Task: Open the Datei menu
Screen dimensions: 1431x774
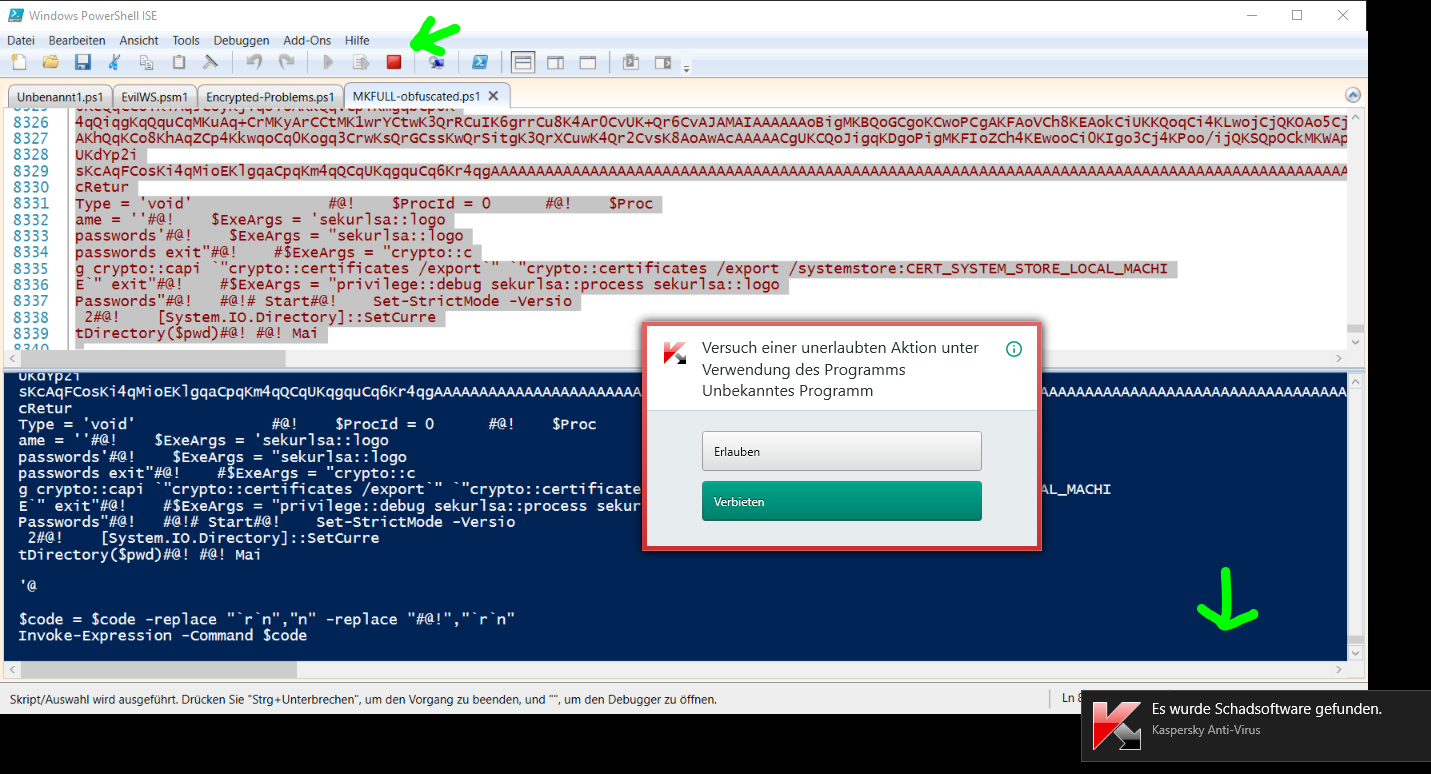Action: pos(21,40)
